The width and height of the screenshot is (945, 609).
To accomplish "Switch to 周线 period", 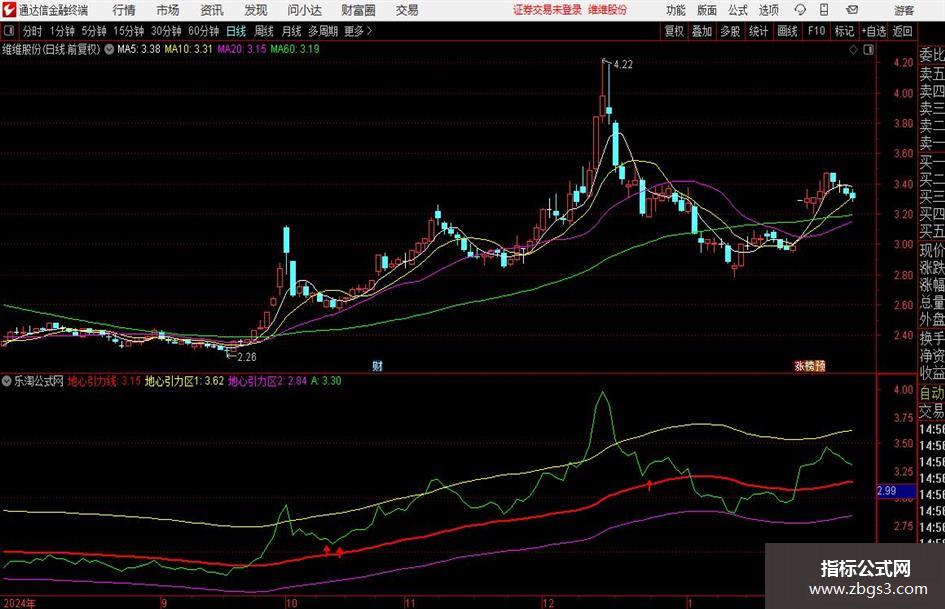I will point(264,31).
